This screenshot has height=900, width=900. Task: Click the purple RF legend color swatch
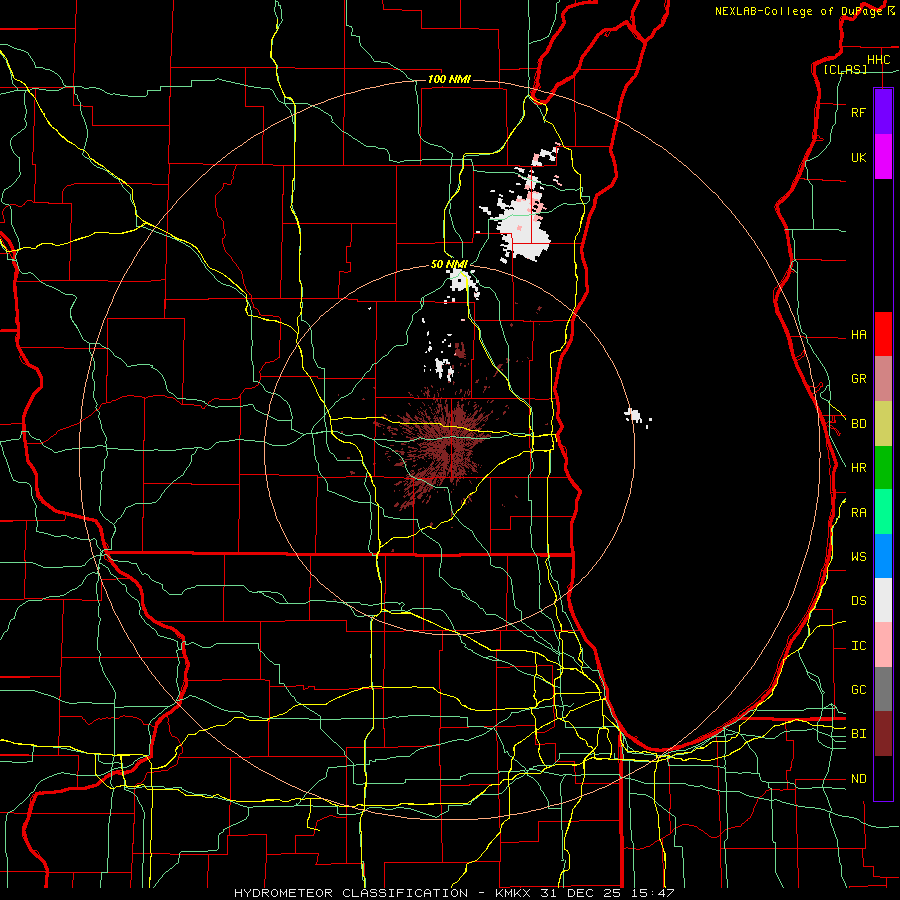point(883,112)
